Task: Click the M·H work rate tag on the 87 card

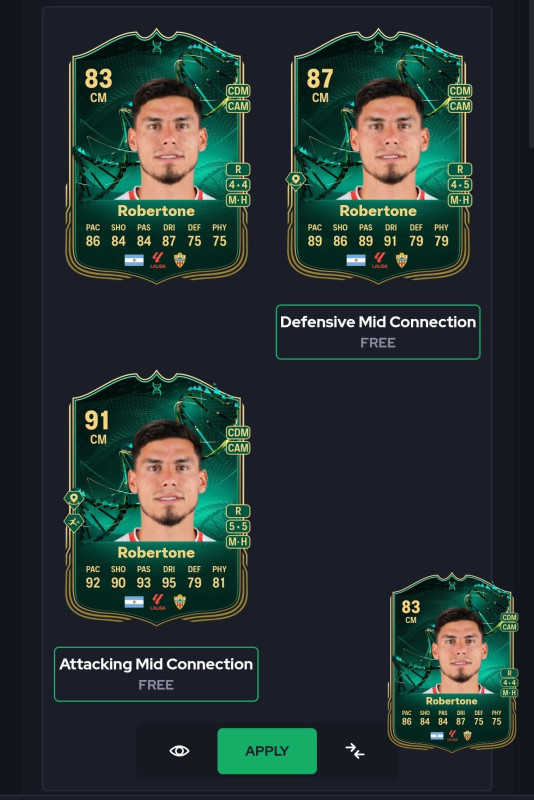Action: [460, 200]
